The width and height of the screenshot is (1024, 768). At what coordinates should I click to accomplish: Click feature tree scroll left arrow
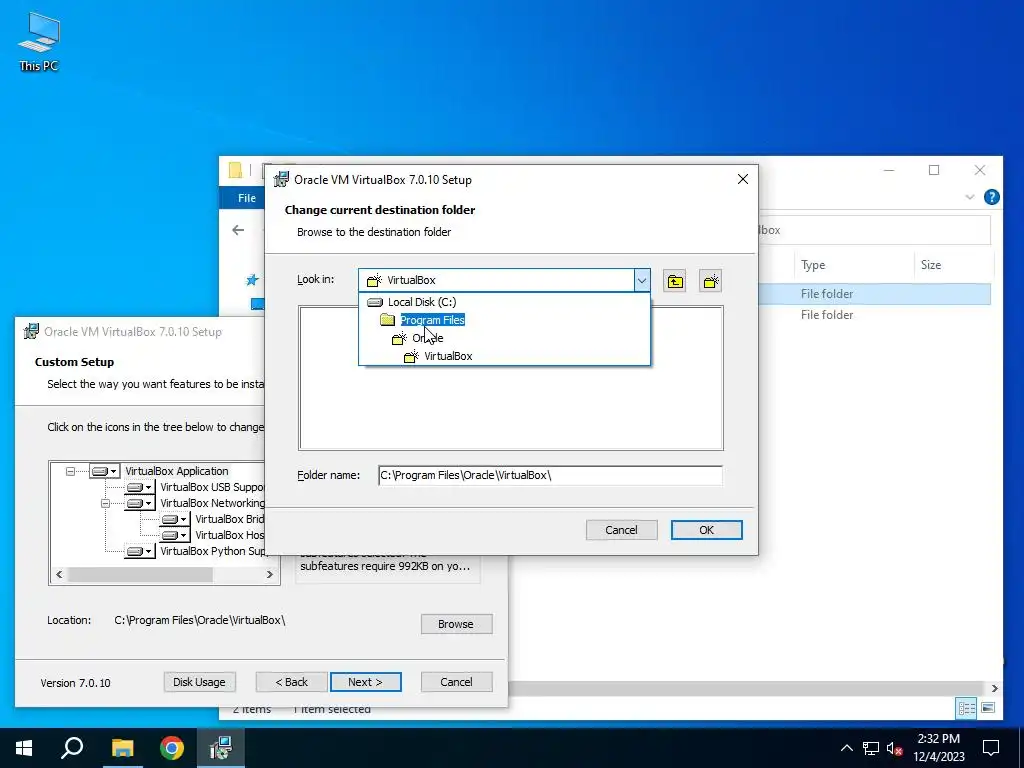click(x=59, y=574)
